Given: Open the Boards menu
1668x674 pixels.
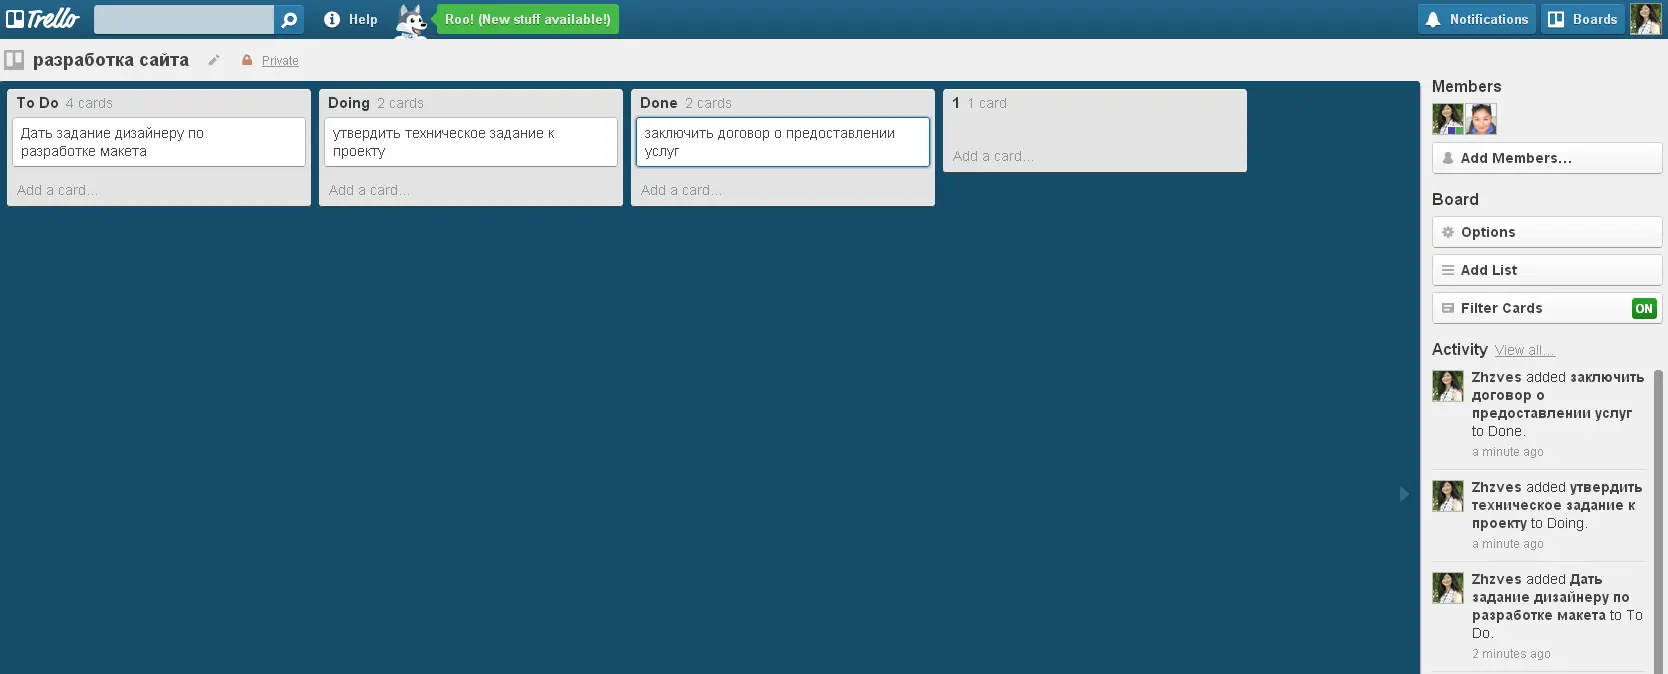Looking at the screenshot, I should tap(1583, 19).
